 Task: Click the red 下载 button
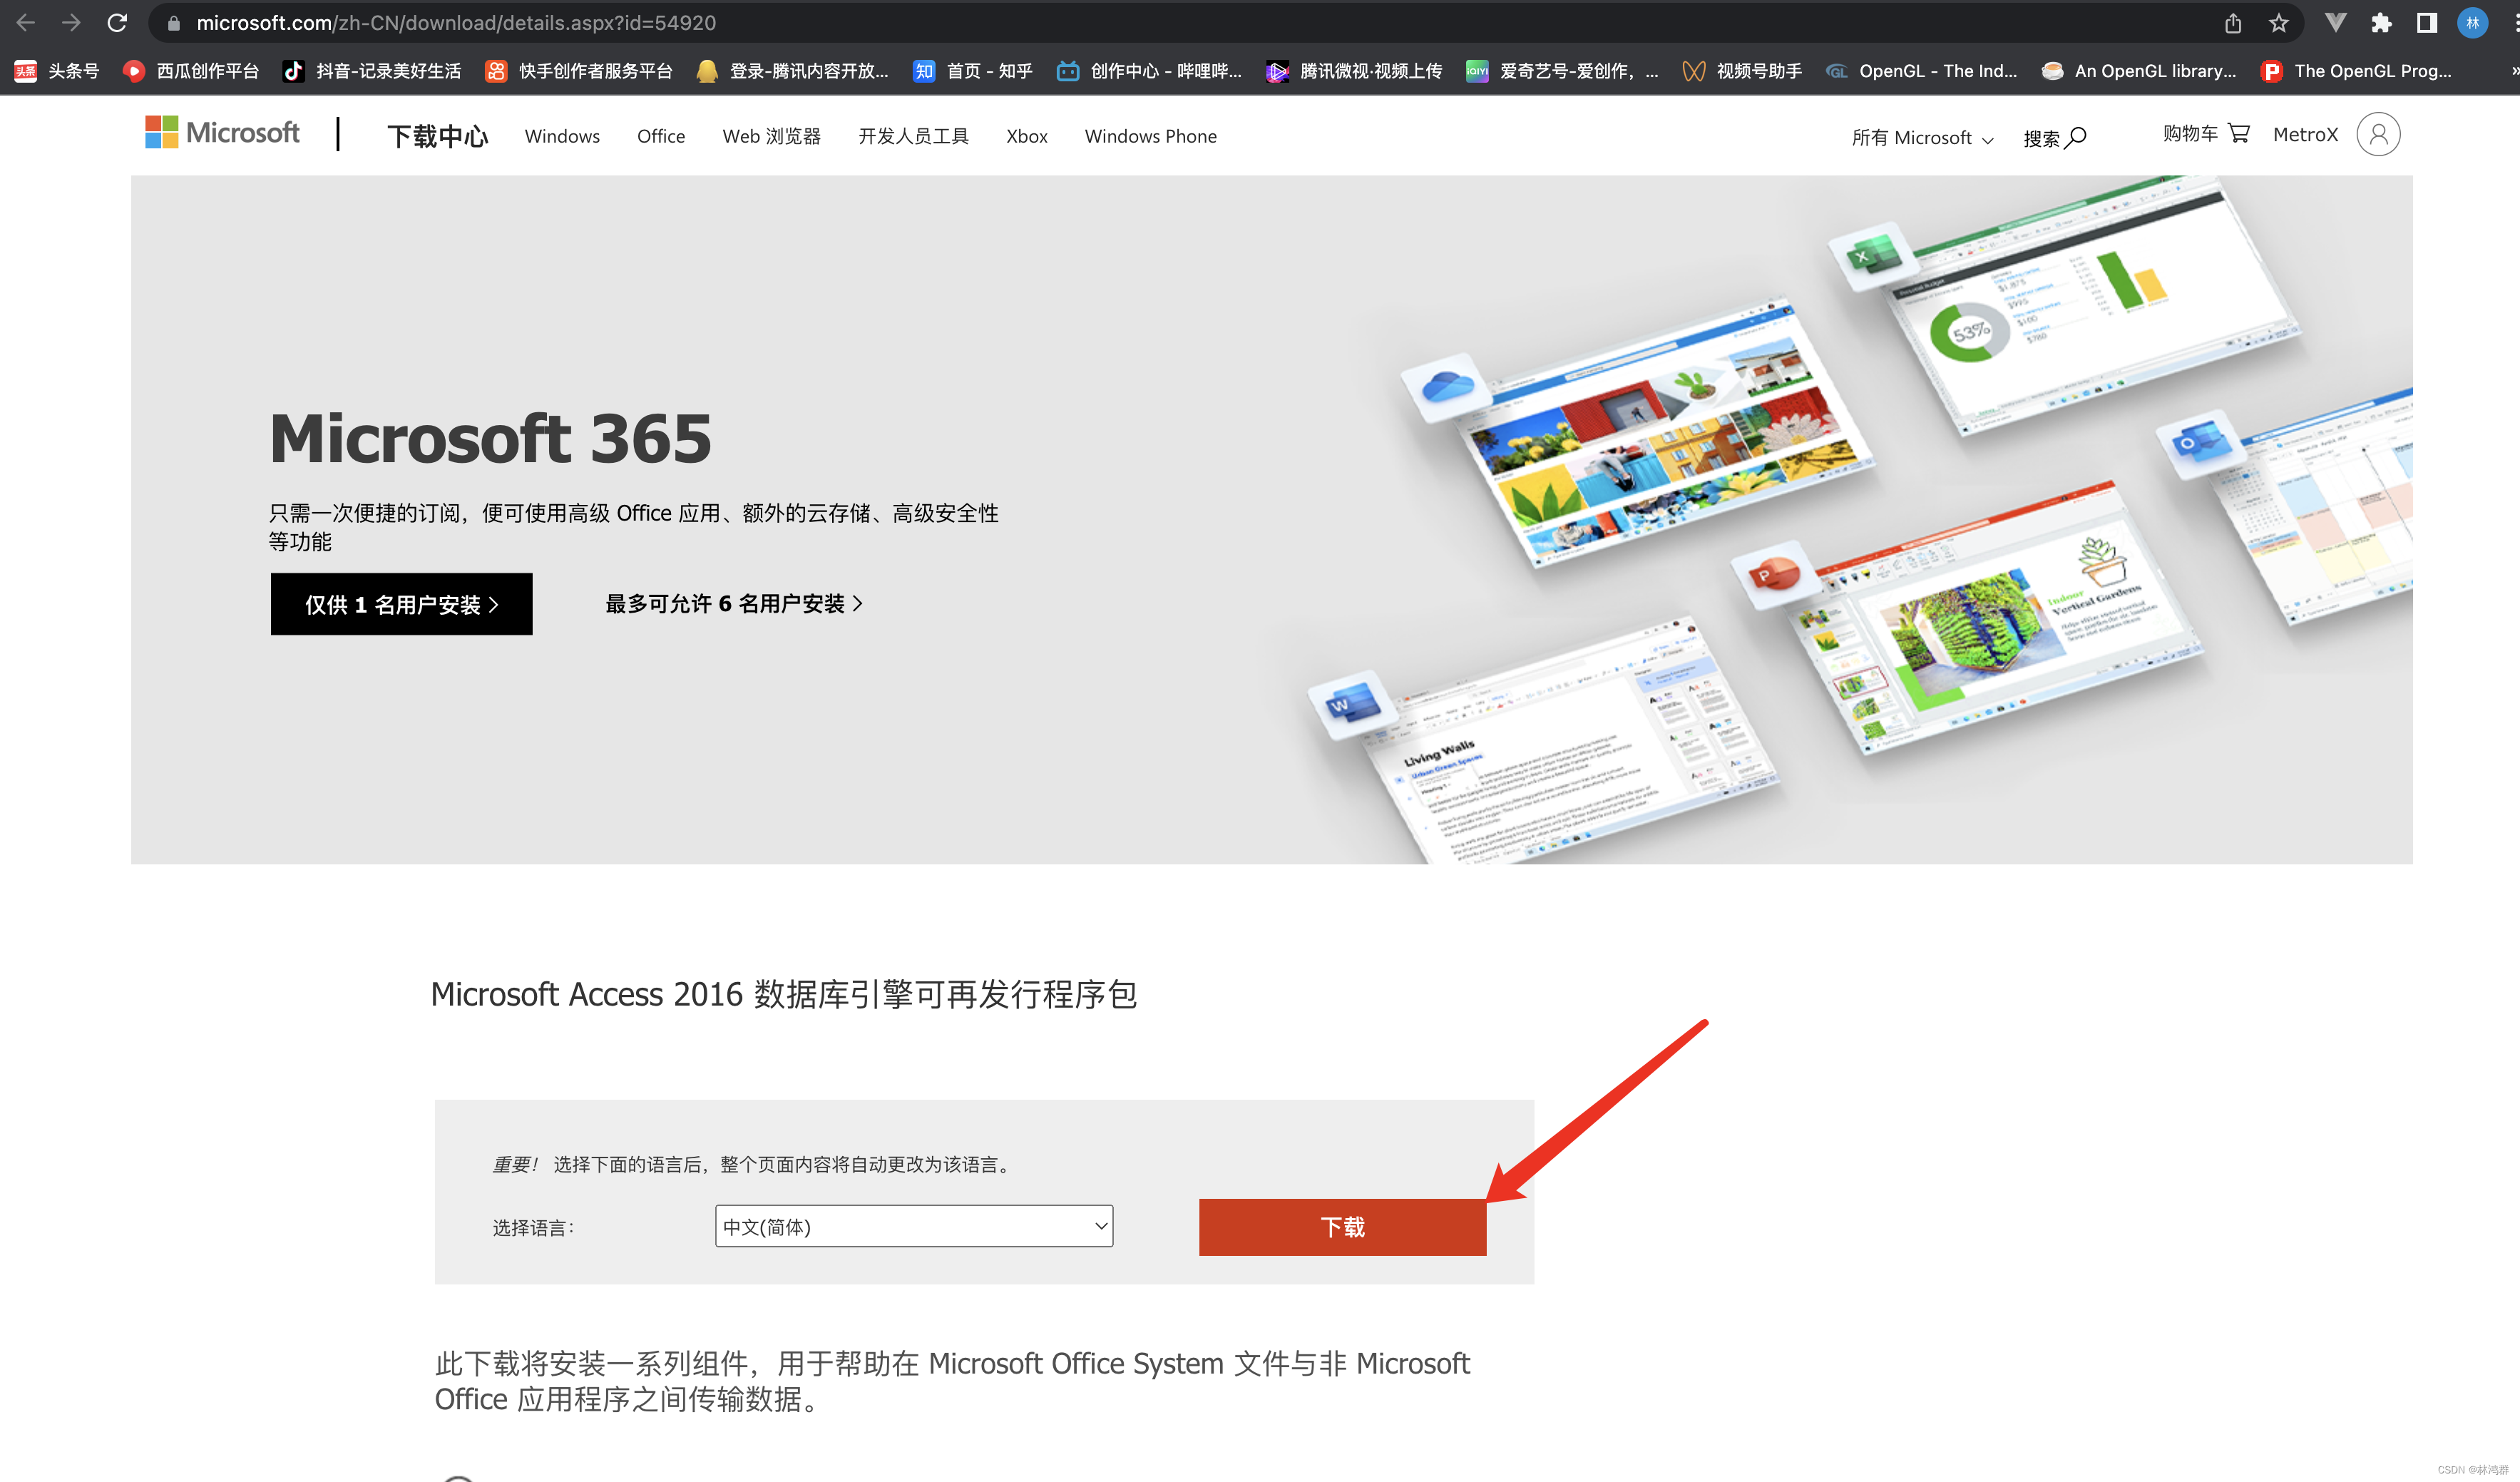[x=1342, y=1227]
